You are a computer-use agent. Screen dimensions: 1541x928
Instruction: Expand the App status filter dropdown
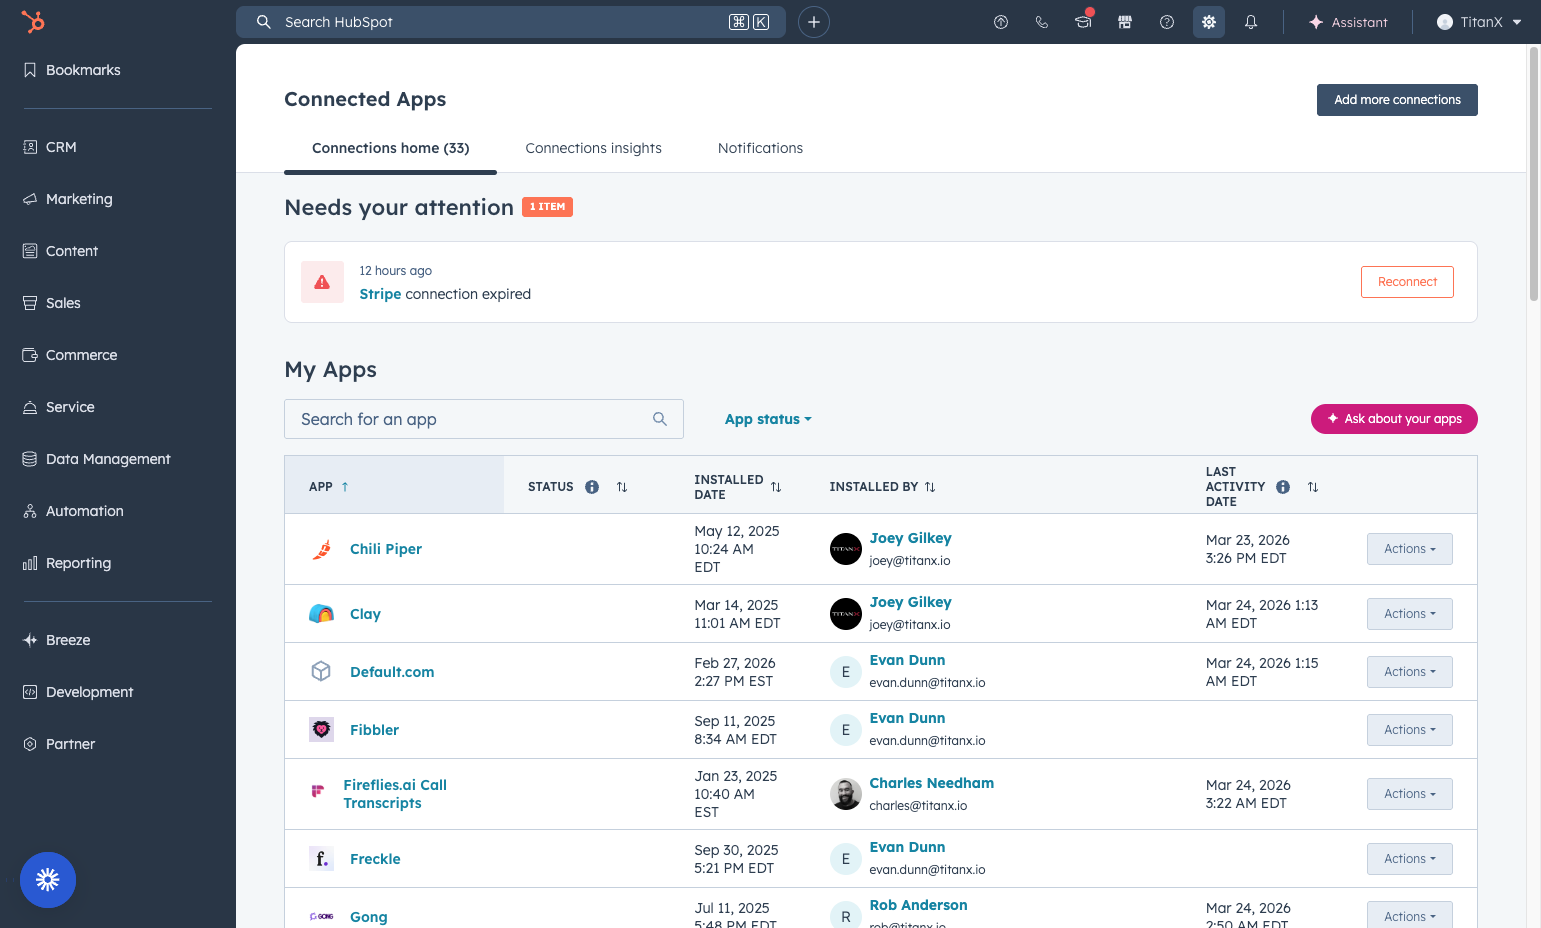click(x=768, y=419)
